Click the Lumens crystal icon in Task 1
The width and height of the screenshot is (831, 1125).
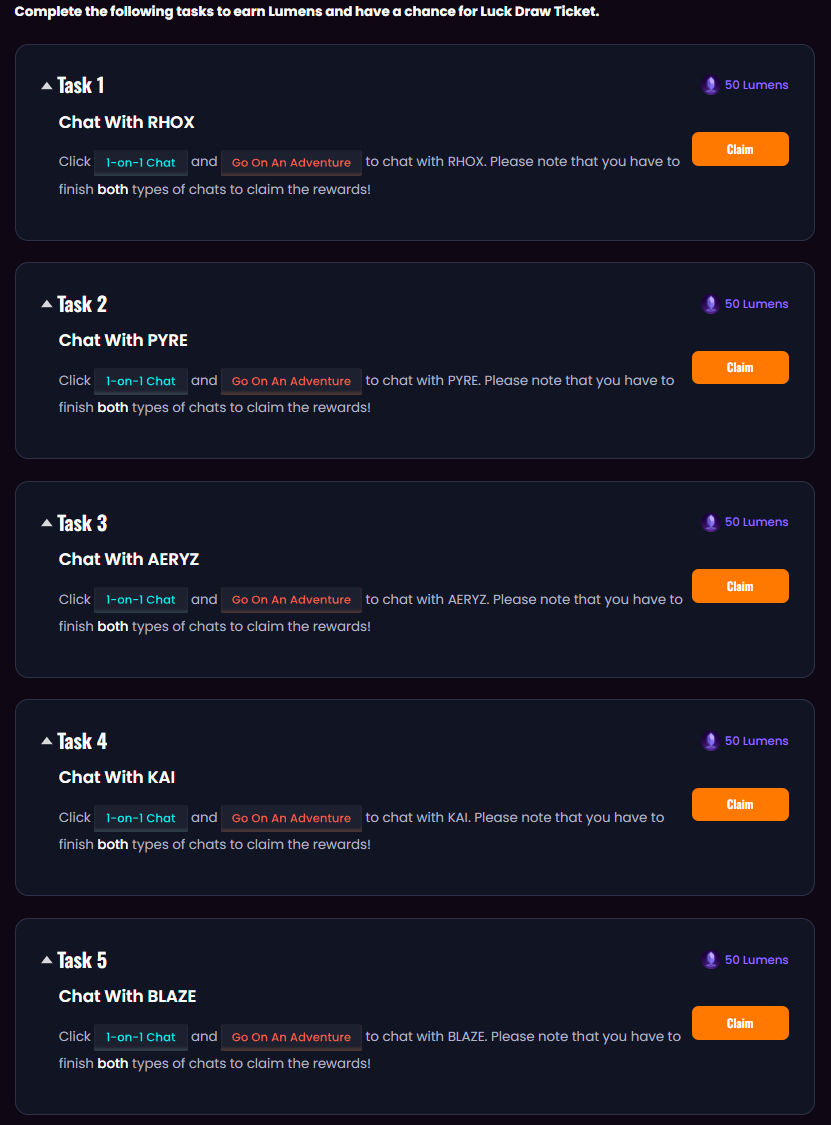pyautogui.click(x=711, y=86)
